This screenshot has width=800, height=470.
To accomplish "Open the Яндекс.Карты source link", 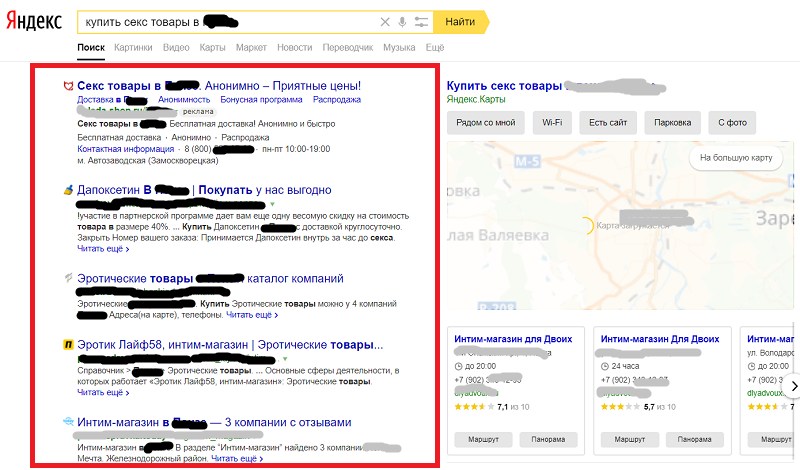I will click(x=476, y=100).
